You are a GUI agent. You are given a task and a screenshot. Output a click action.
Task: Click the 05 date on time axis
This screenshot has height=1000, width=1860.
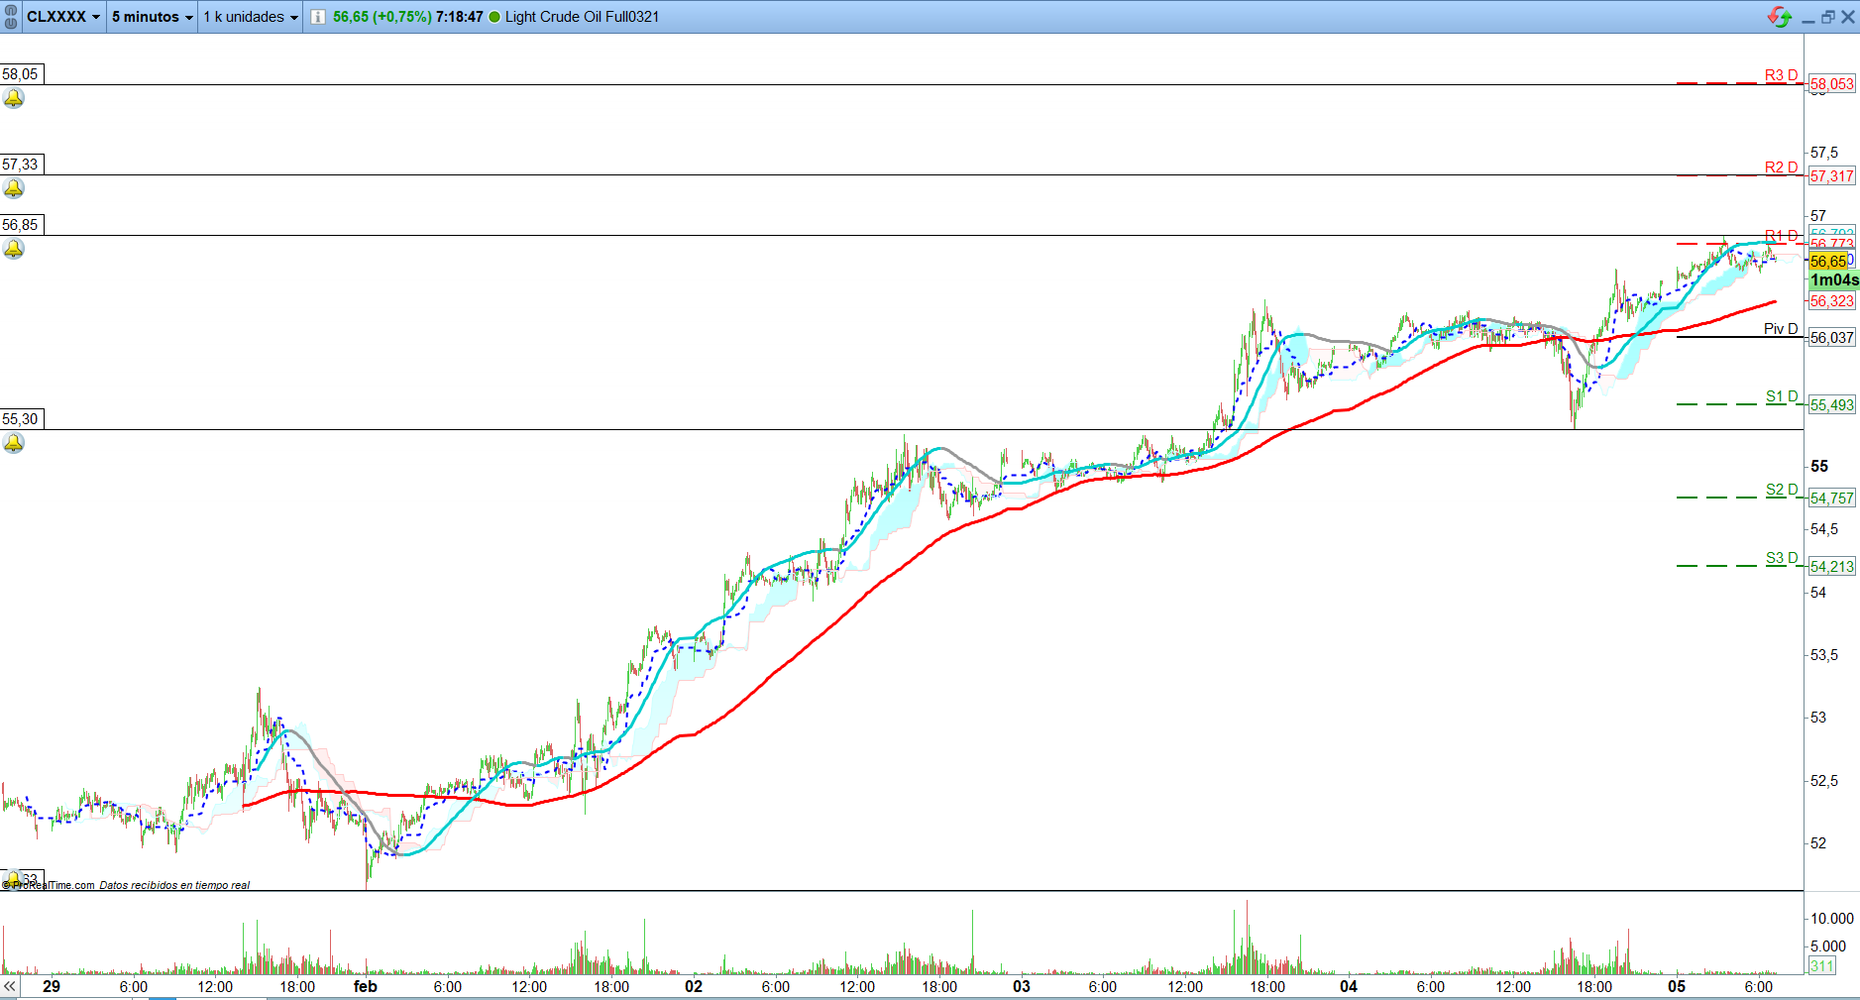point(1676,986)
